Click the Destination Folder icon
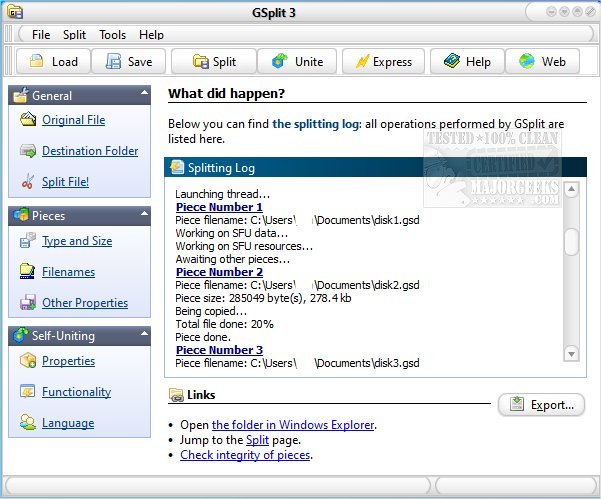This screenshot has width=601, height=499. pos(26,152)
